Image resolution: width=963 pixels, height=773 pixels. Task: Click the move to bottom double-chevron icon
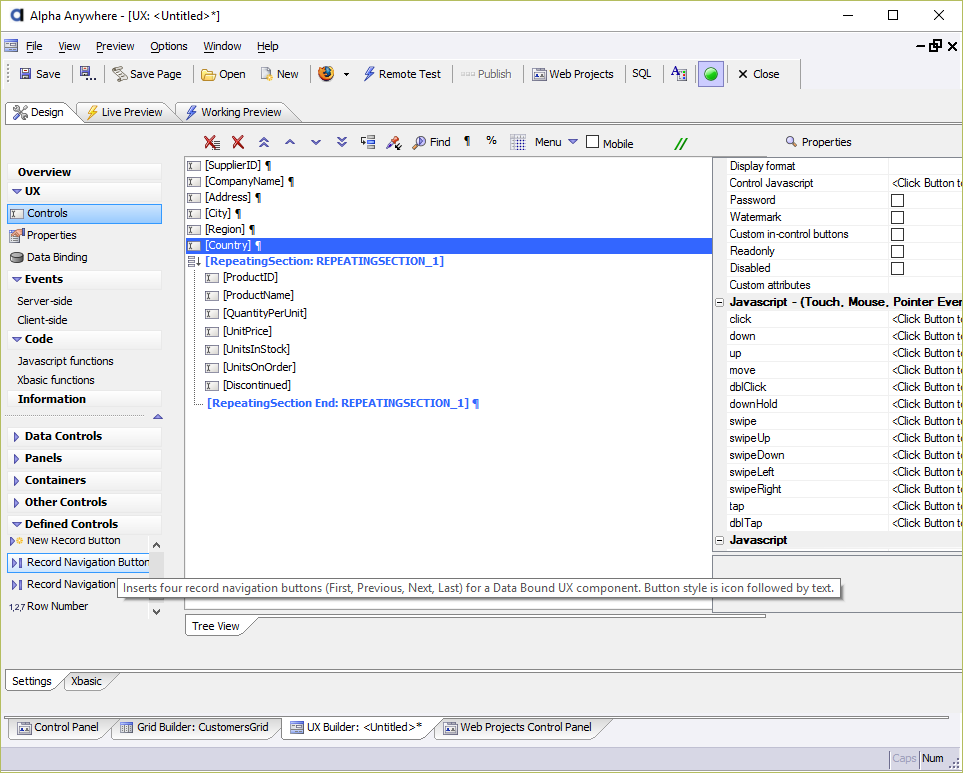[x=342, y=142]
